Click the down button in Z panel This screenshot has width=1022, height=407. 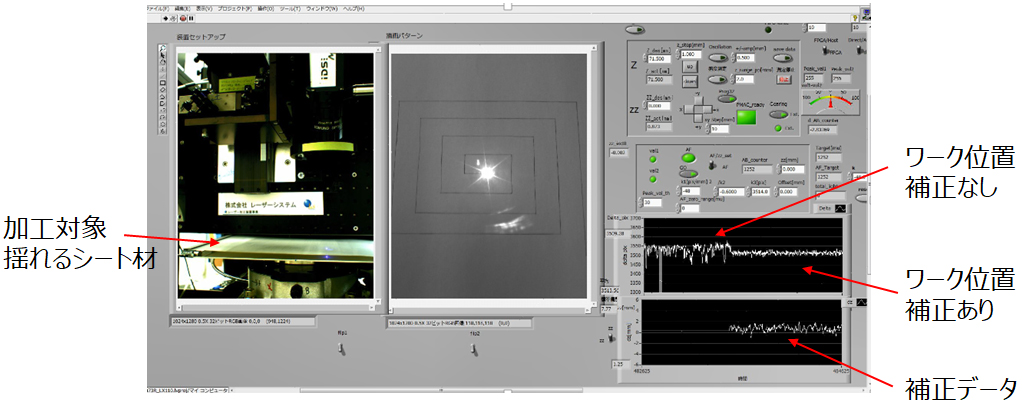tap(688, 81)
